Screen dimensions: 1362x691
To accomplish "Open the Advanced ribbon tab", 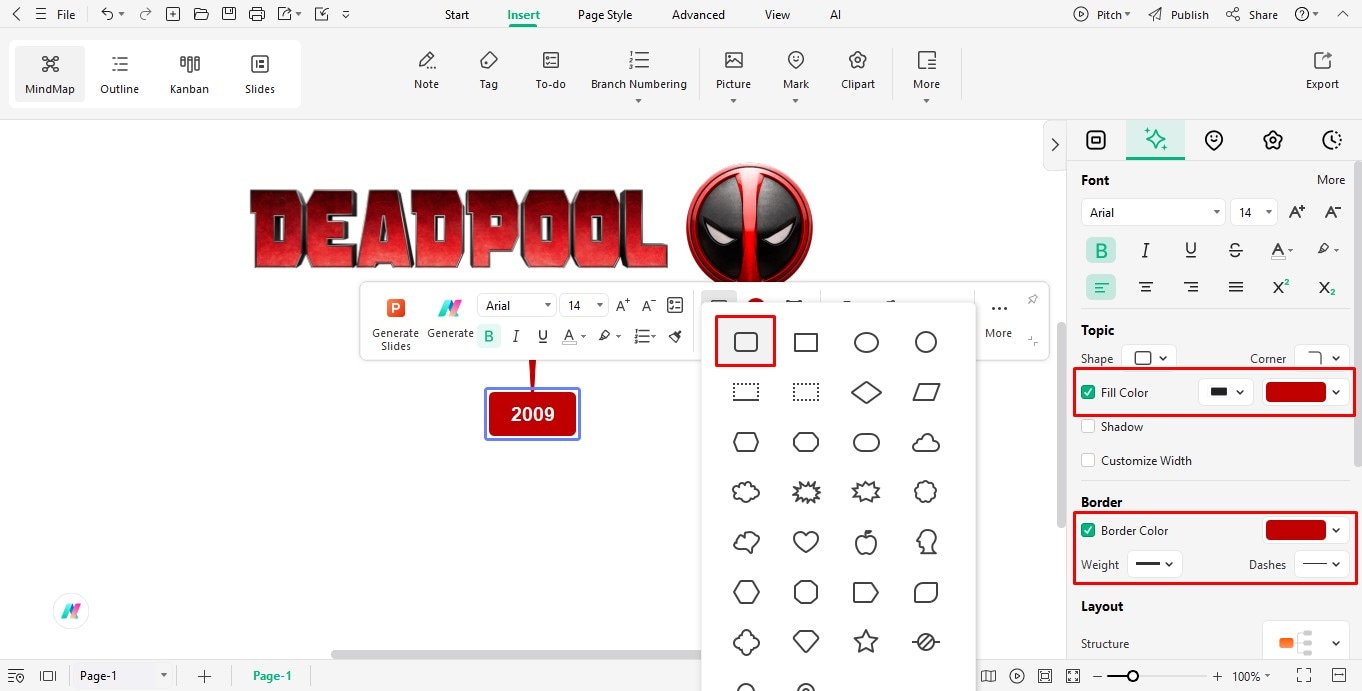I will pos(698,15).
